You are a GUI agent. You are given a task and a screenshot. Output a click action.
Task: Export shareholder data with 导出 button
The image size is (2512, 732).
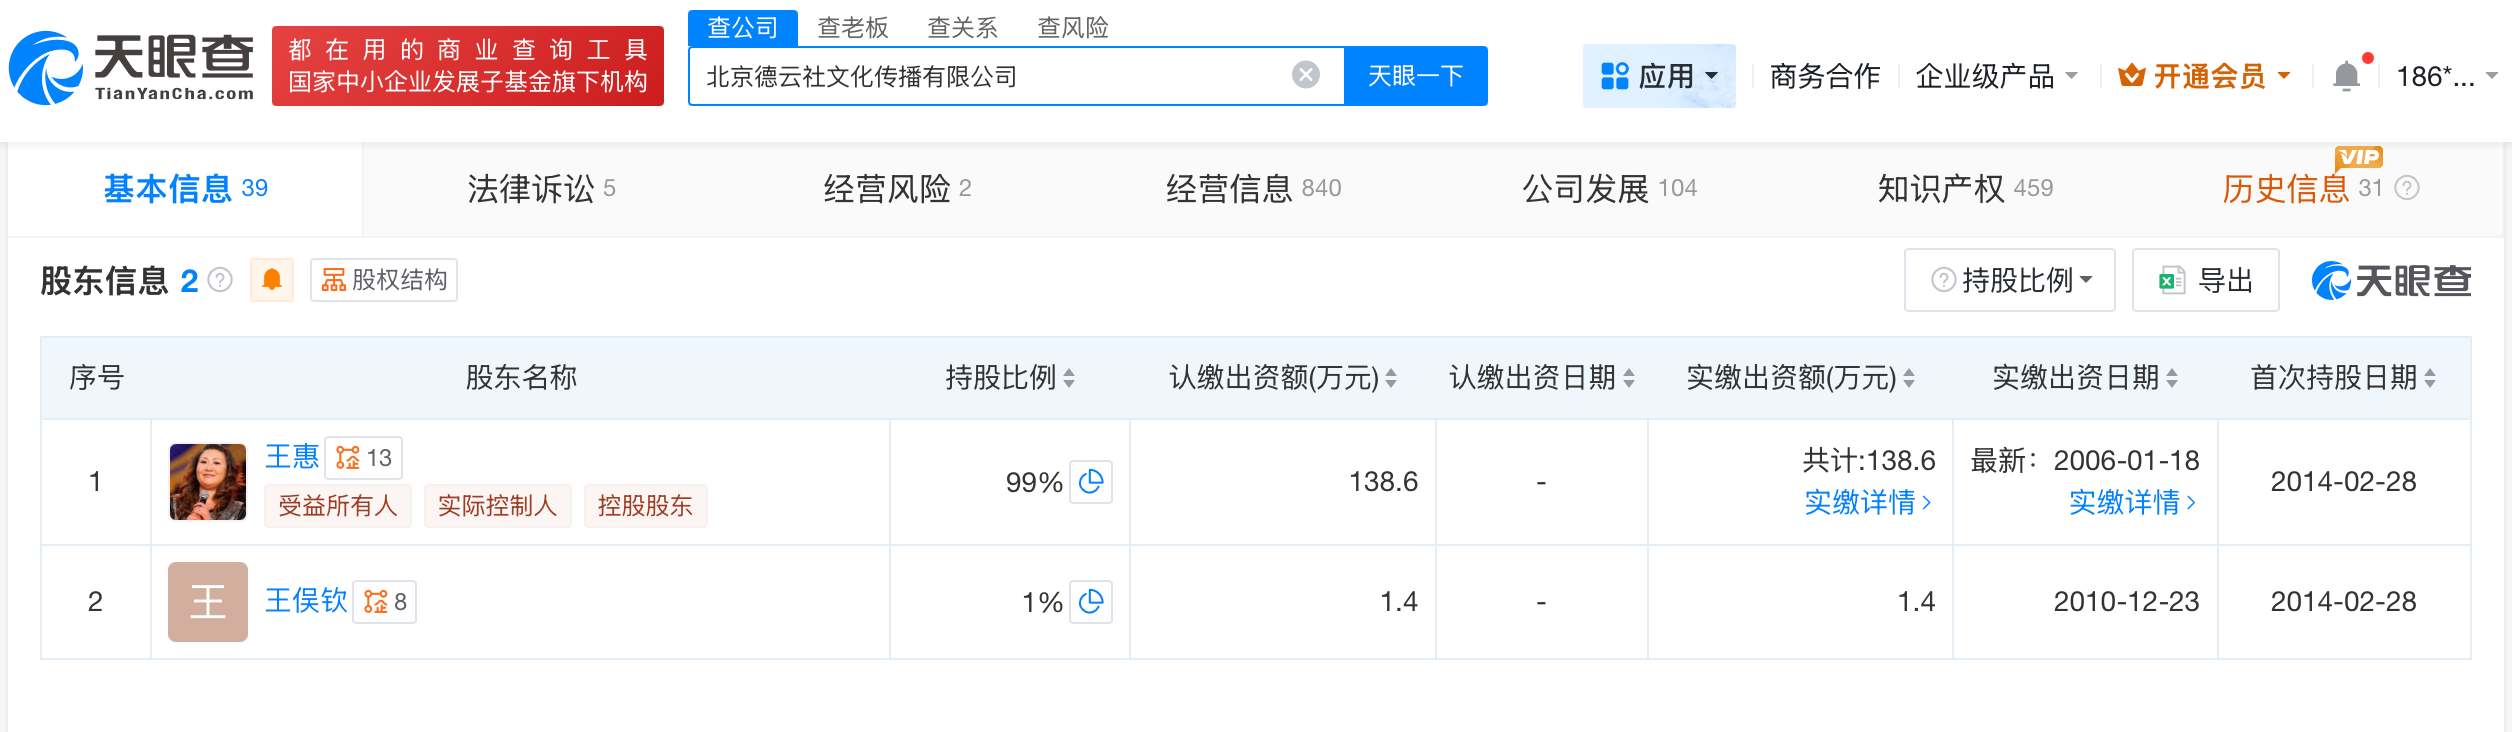pyautogui.click(x=2206, y=280)
